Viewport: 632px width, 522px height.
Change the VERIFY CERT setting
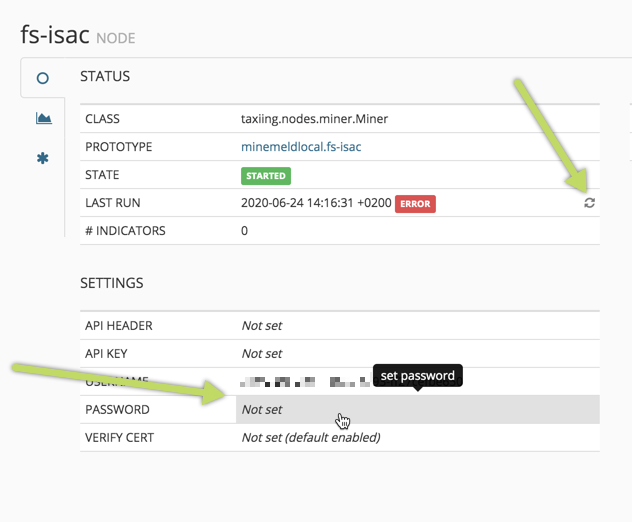tap(311, 438)
